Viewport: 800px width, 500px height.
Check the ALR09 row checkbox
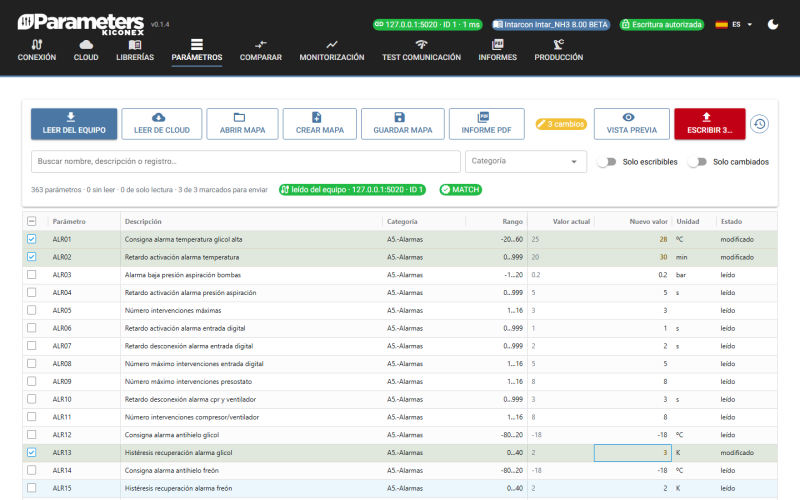pyautogui.click(x=32, y=381)
